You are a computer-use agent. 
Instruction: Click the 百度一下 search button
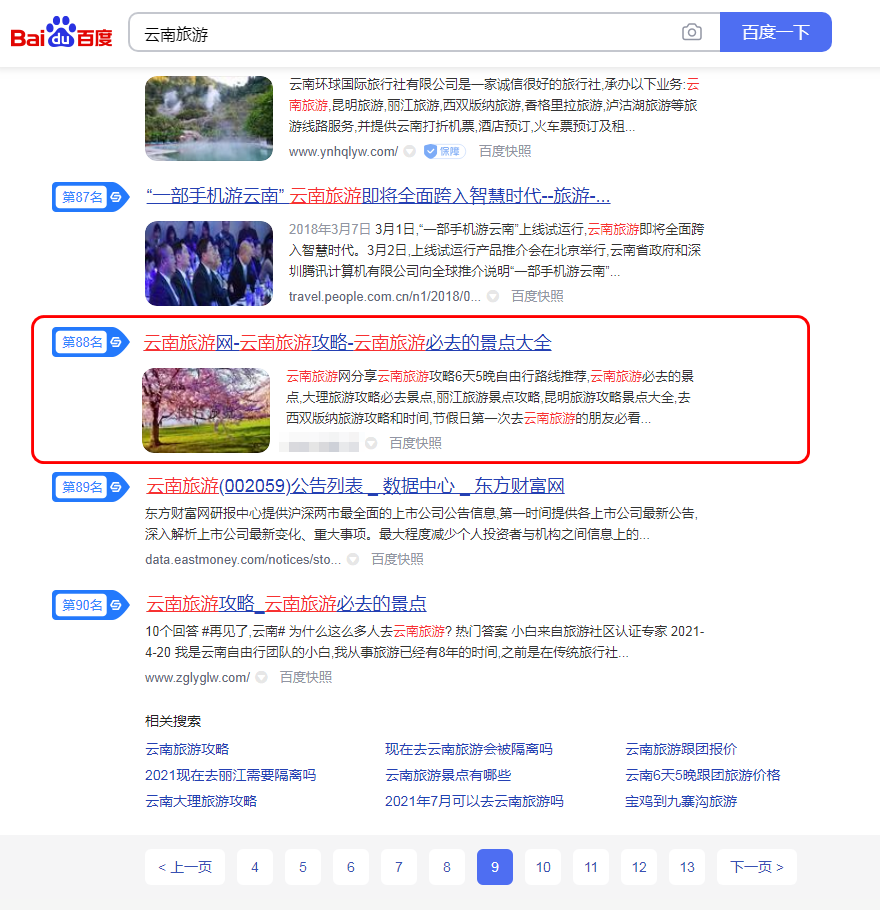coord(775,32)
